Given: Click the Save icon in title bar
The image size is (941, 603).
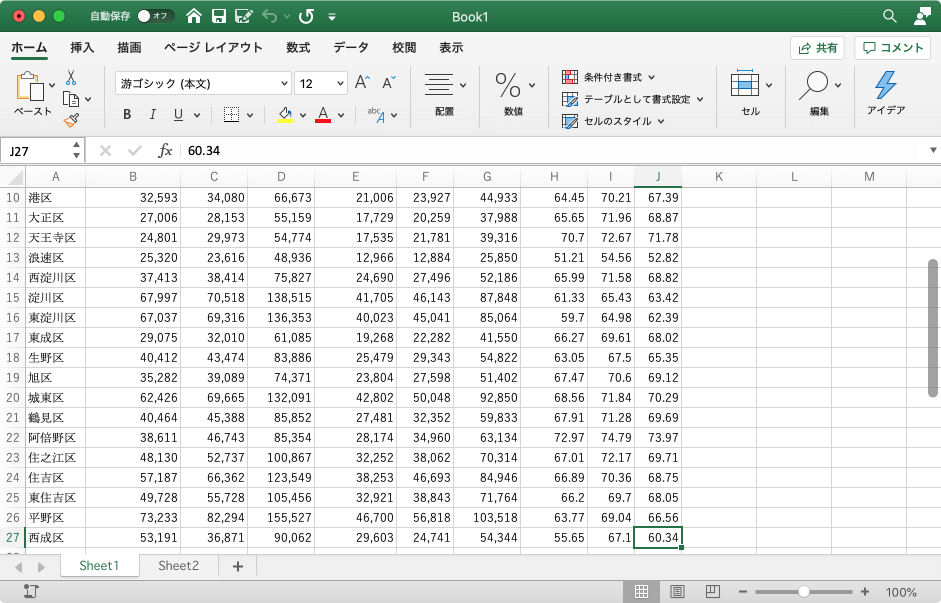Looking at the screenshot, I should [218, 16].
